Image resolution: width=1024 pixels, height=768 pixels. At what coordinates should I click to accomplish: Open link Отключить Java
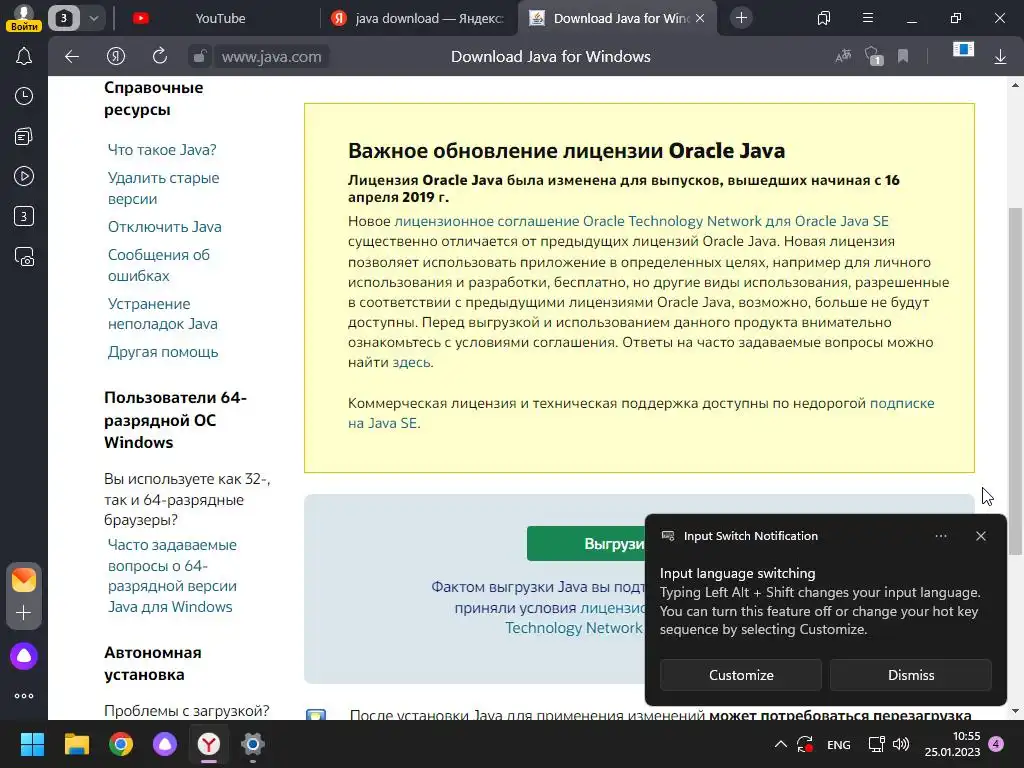click(165, 227)
